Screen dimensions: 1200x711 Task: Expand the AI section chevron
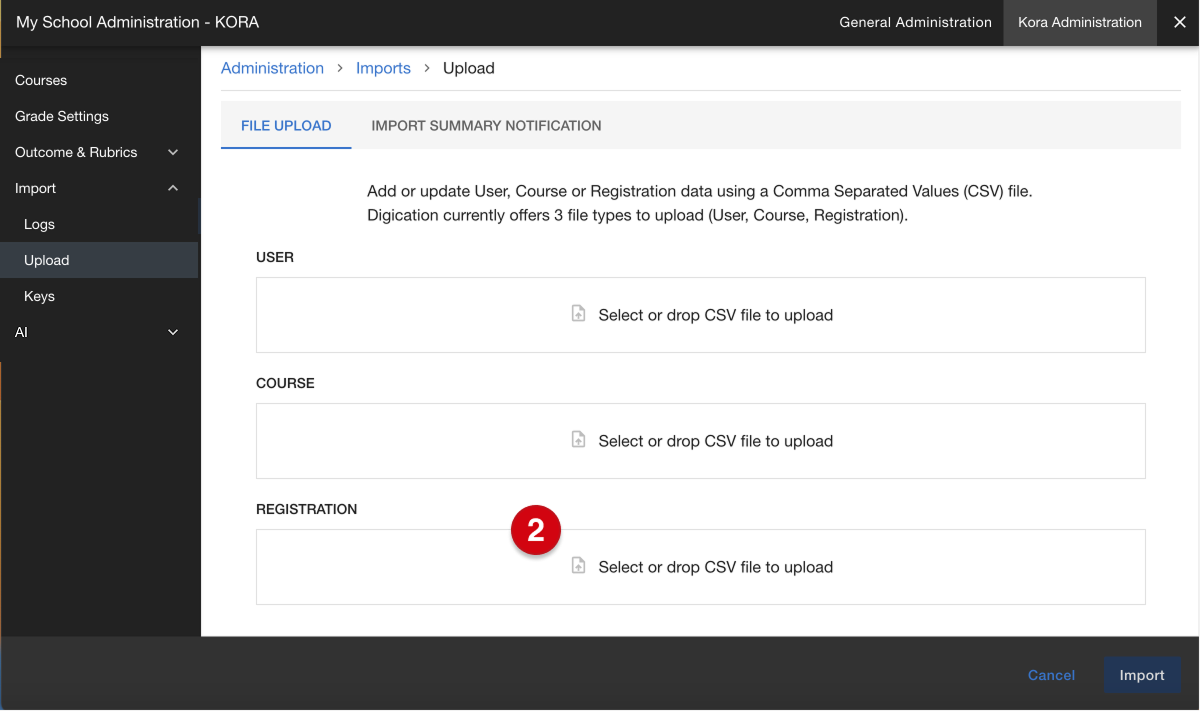tap(173, 332)
